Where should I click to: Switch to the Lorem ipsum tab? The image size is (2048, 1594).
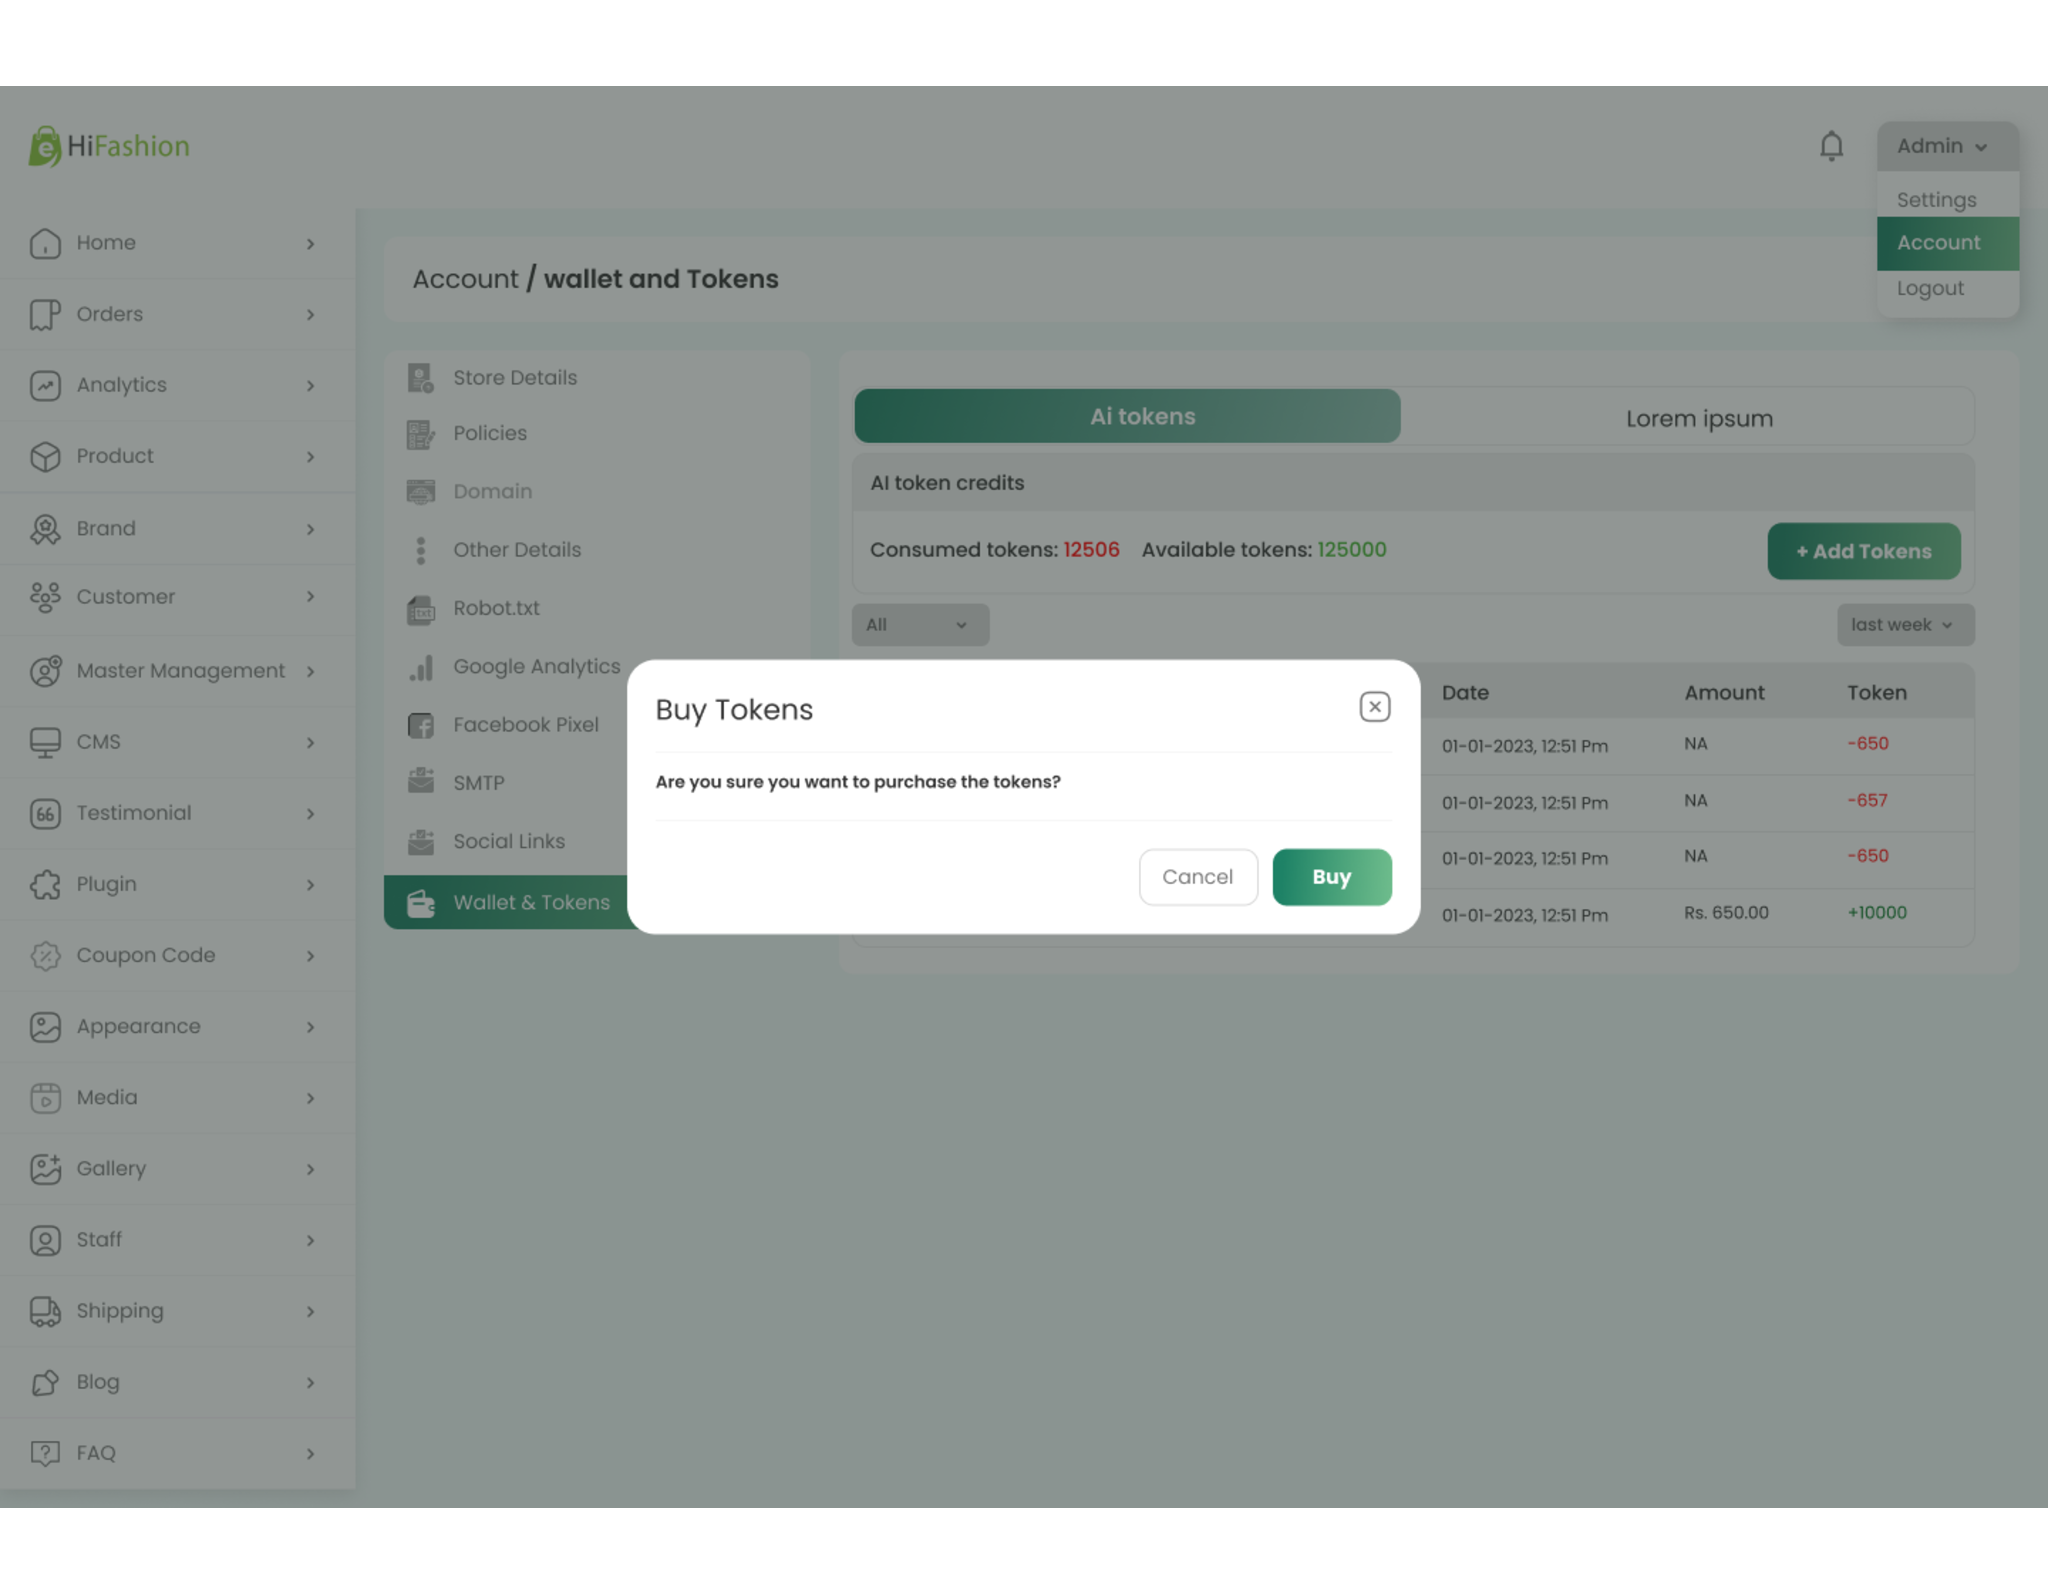pos(1699,418)
